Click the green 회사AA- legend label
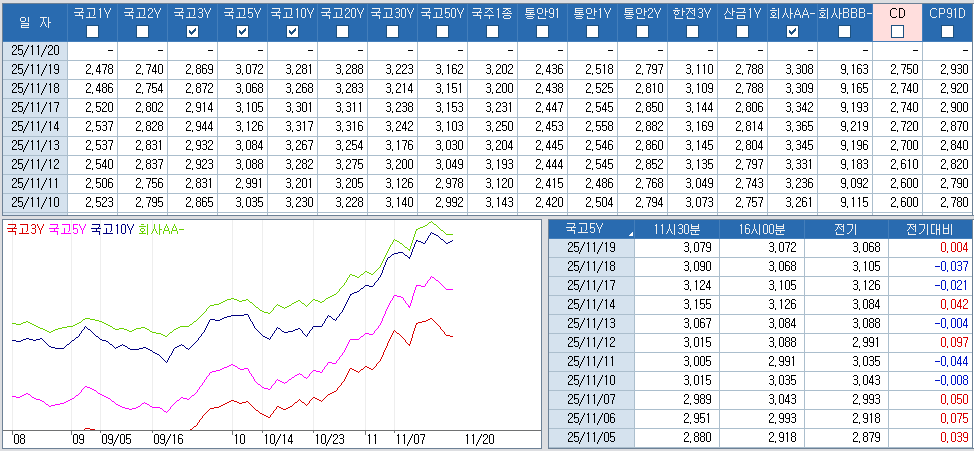The width and height of the screenshot is (974, 451). click(x=160, y=228)
